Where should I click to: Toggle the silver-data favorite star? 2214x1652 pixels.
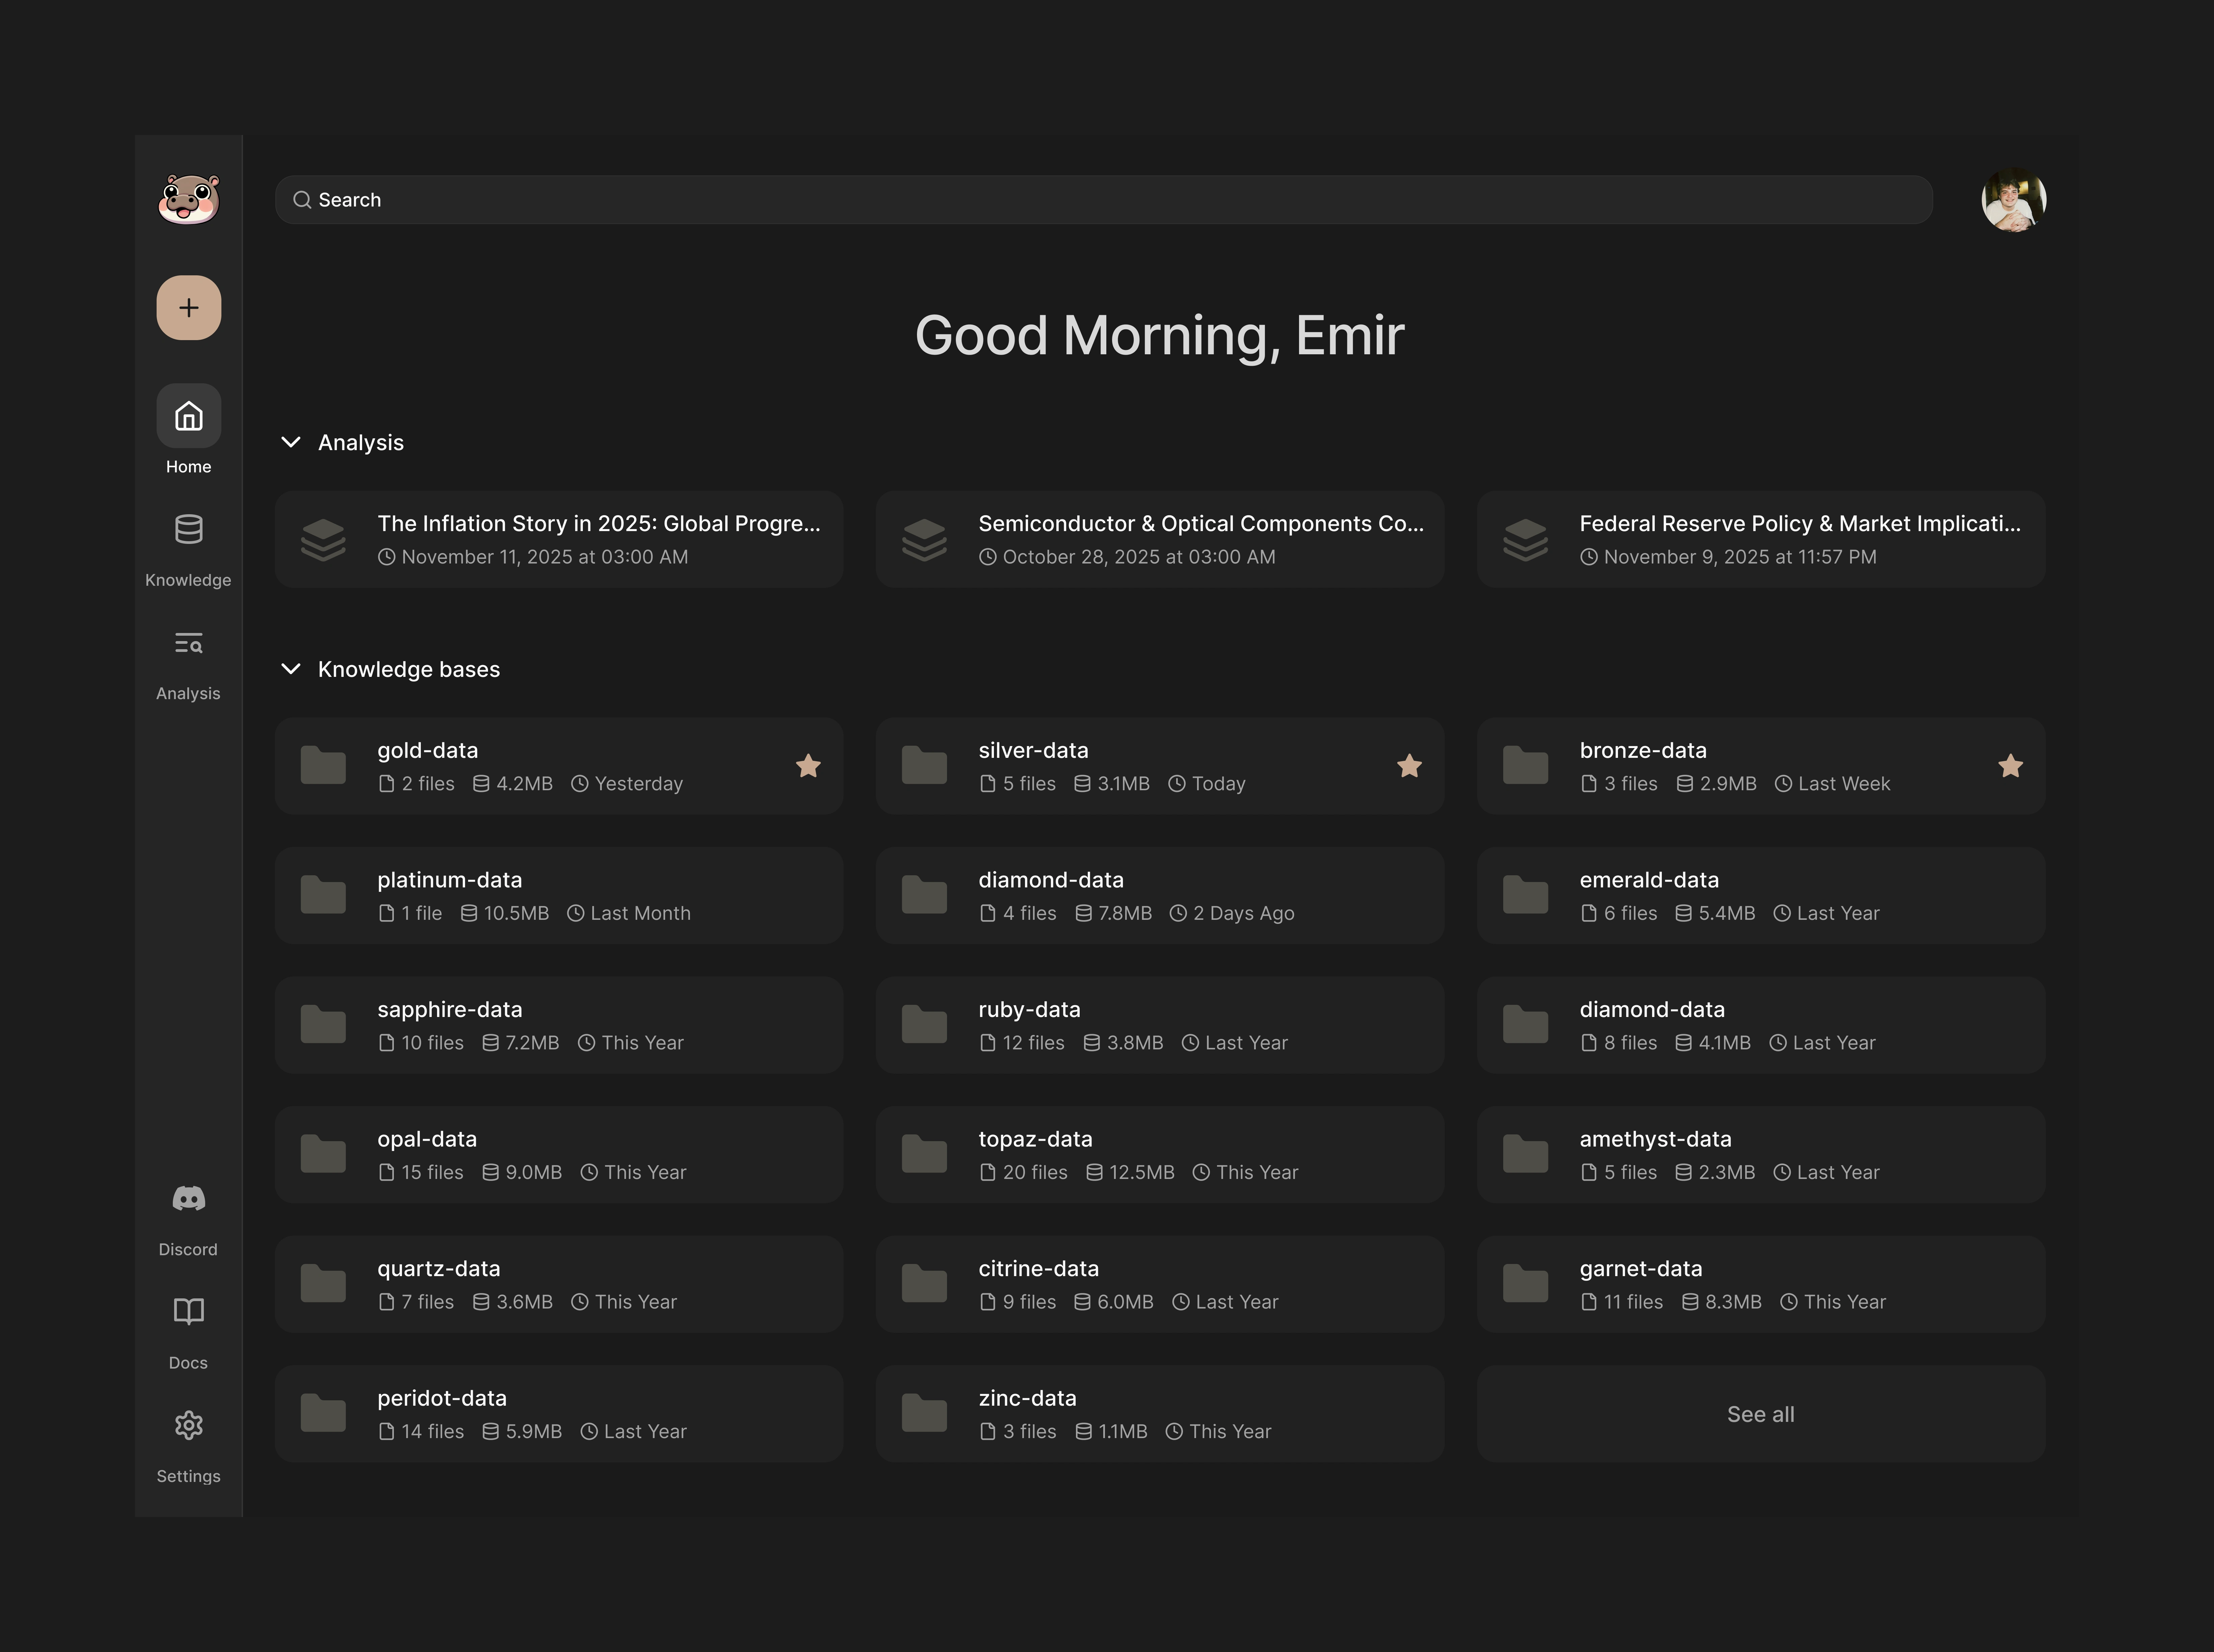[x=1409, y=766]
